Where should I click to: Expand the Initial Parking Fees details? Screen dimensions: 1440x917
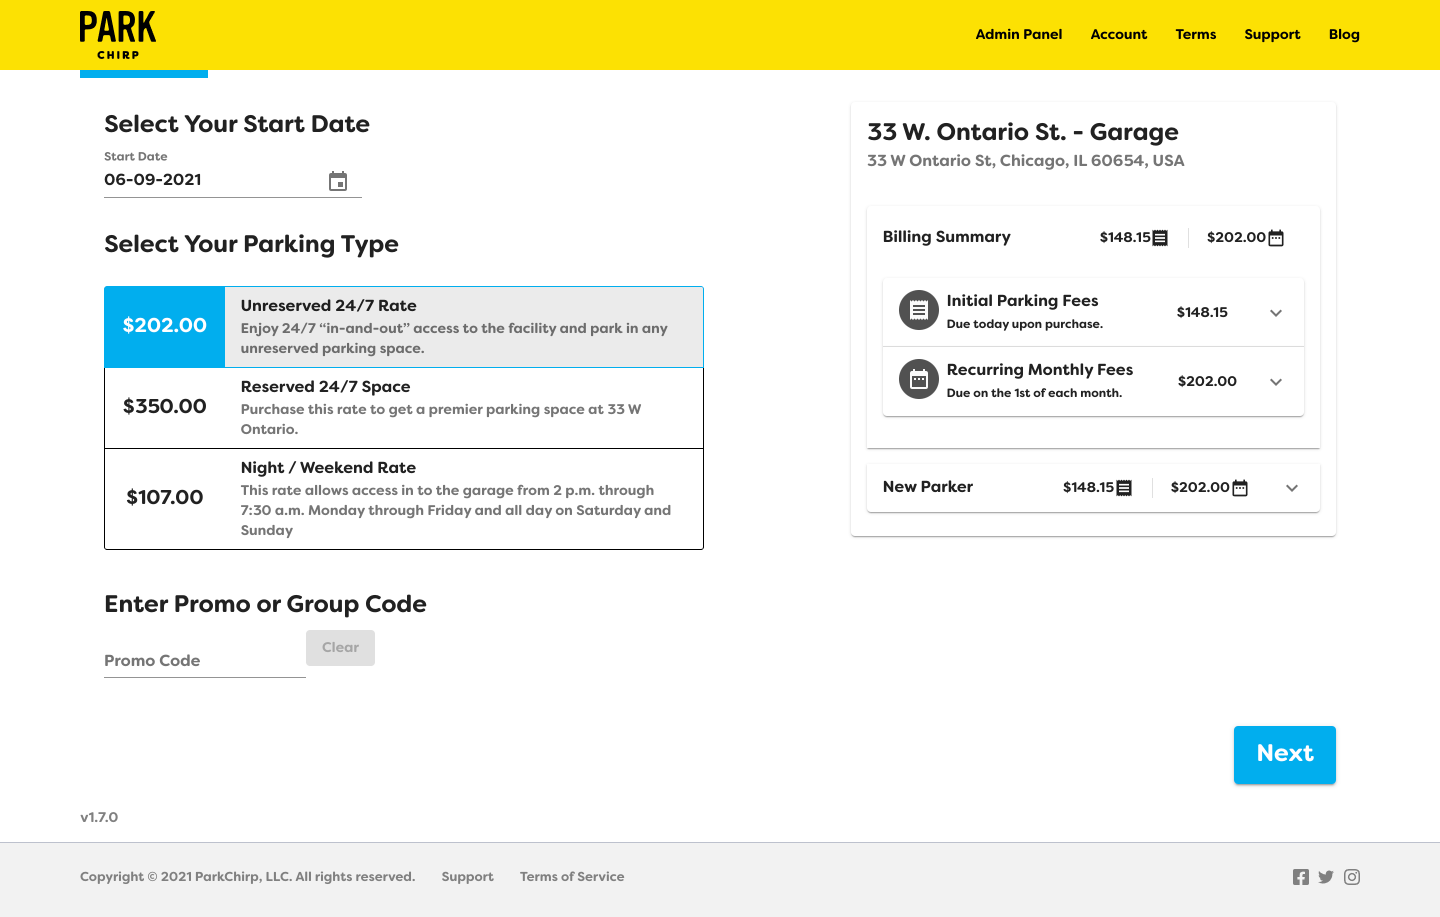click(x=1276, y=312)
